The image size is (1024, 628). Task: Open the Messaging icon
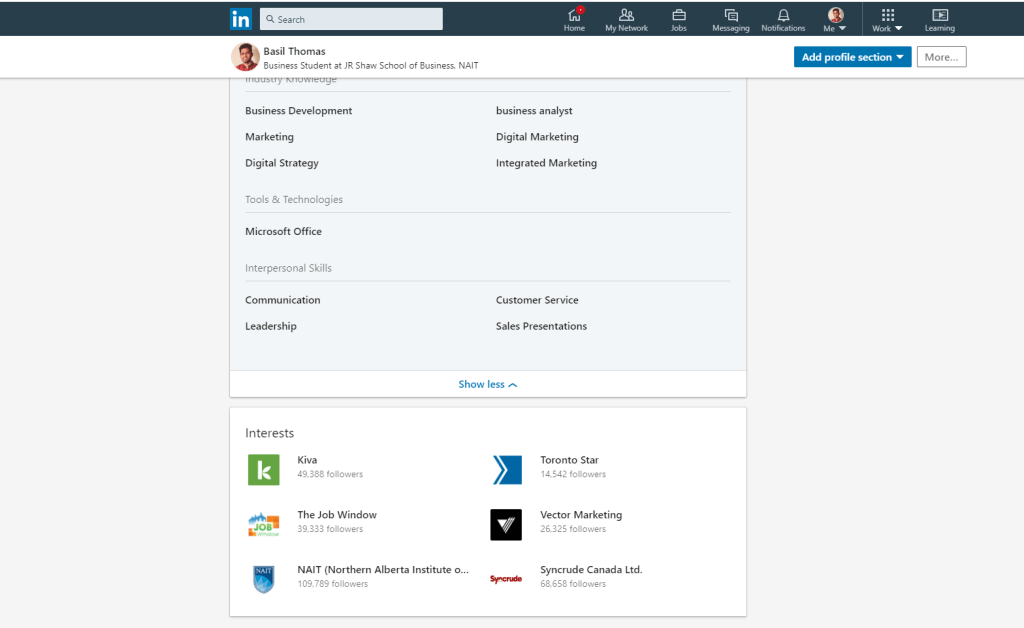pyautogui.click(x=730, y=15)
